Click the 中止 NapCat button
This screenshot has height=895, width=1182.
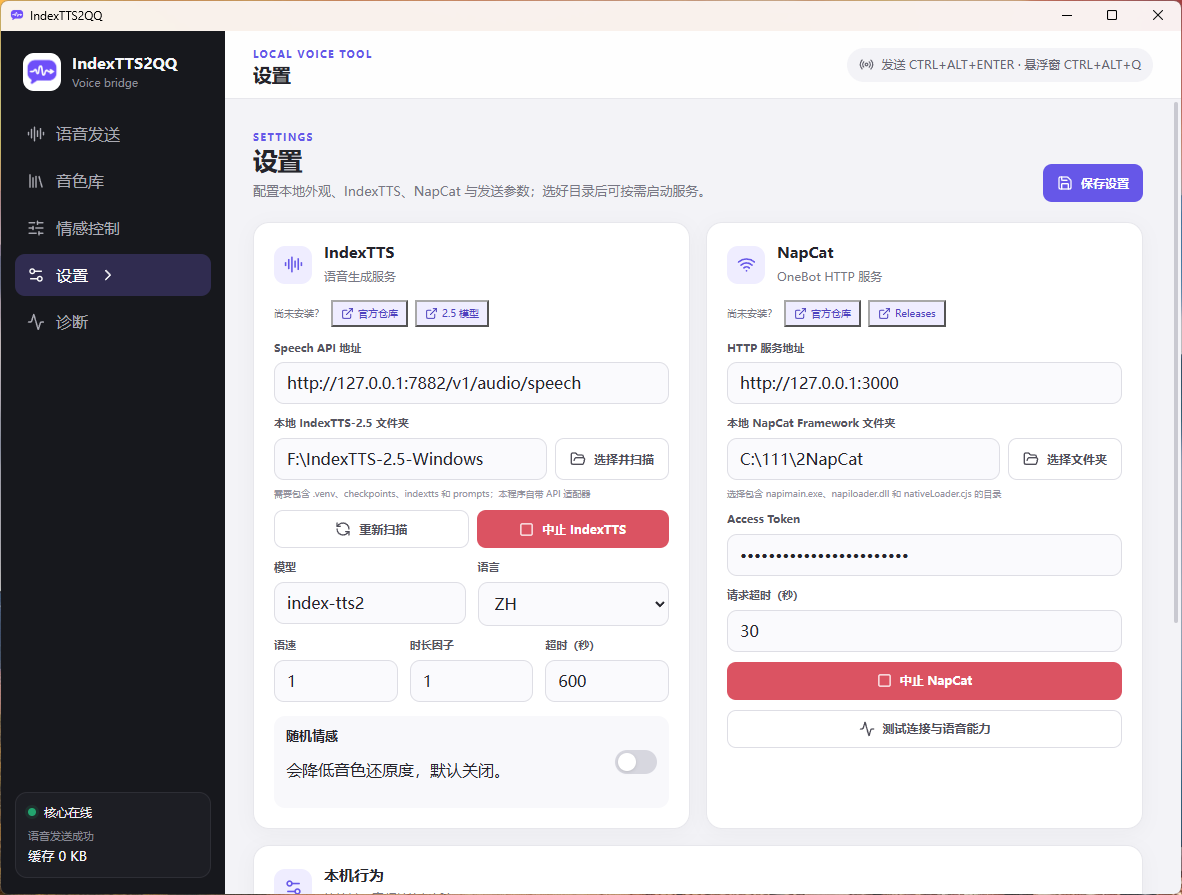pos(924,681)
